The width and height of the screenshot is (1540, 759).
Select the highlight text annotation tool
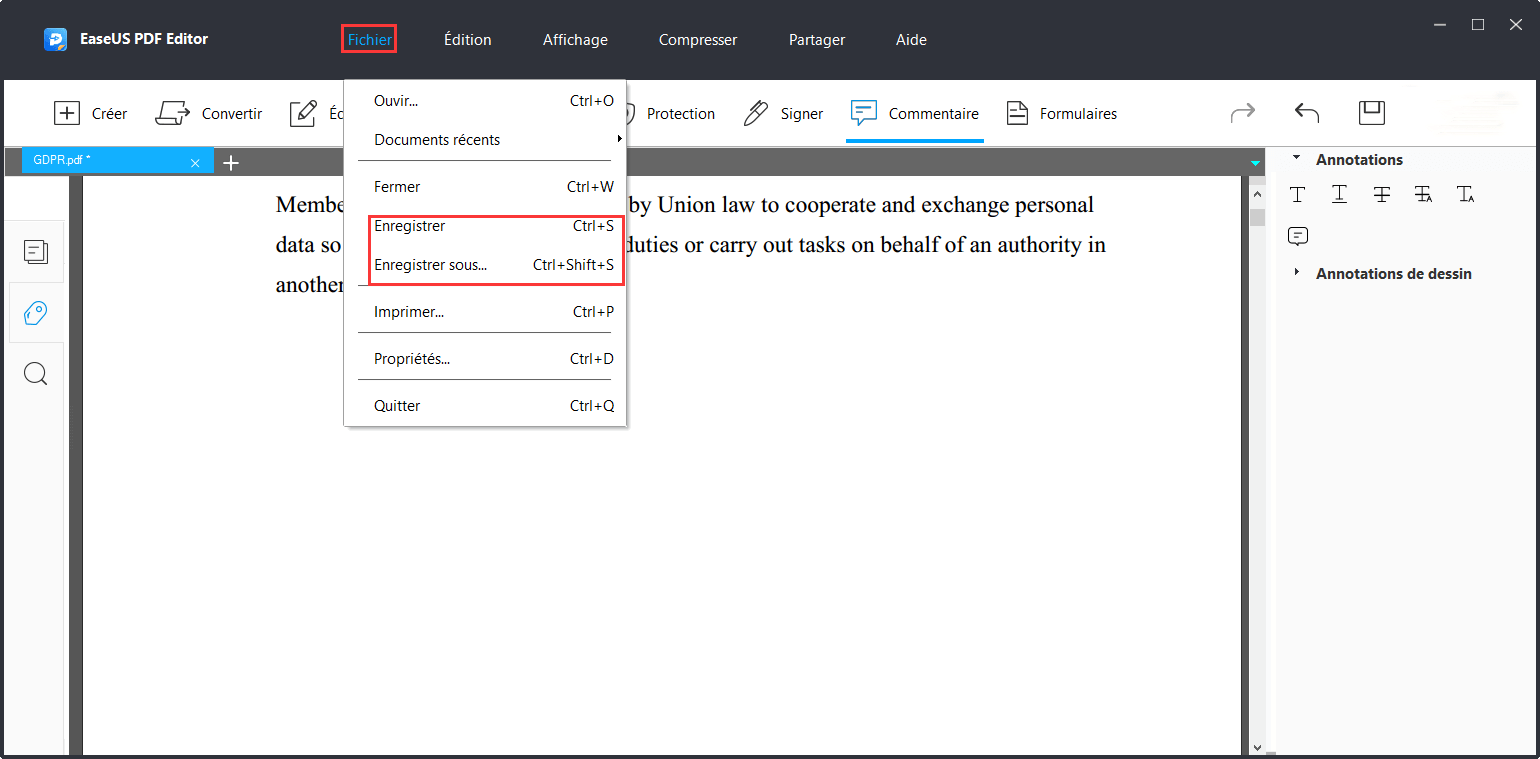coord(1297,194)
